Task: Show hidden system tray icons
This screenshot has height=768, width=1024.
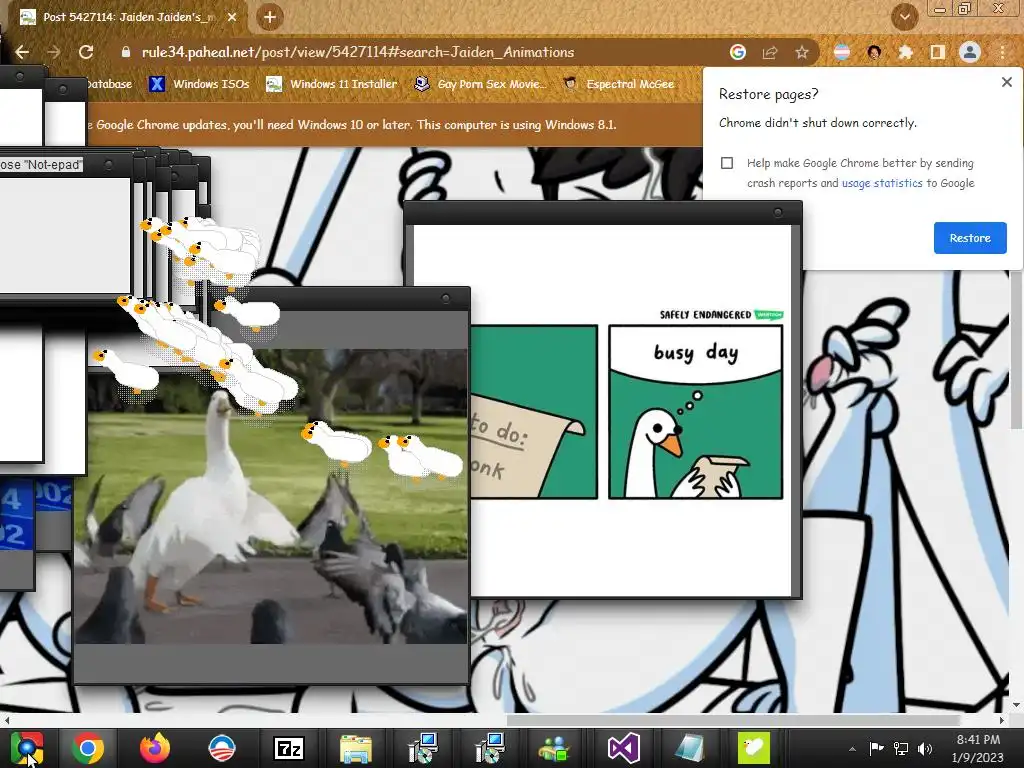Action: point(852,749)
